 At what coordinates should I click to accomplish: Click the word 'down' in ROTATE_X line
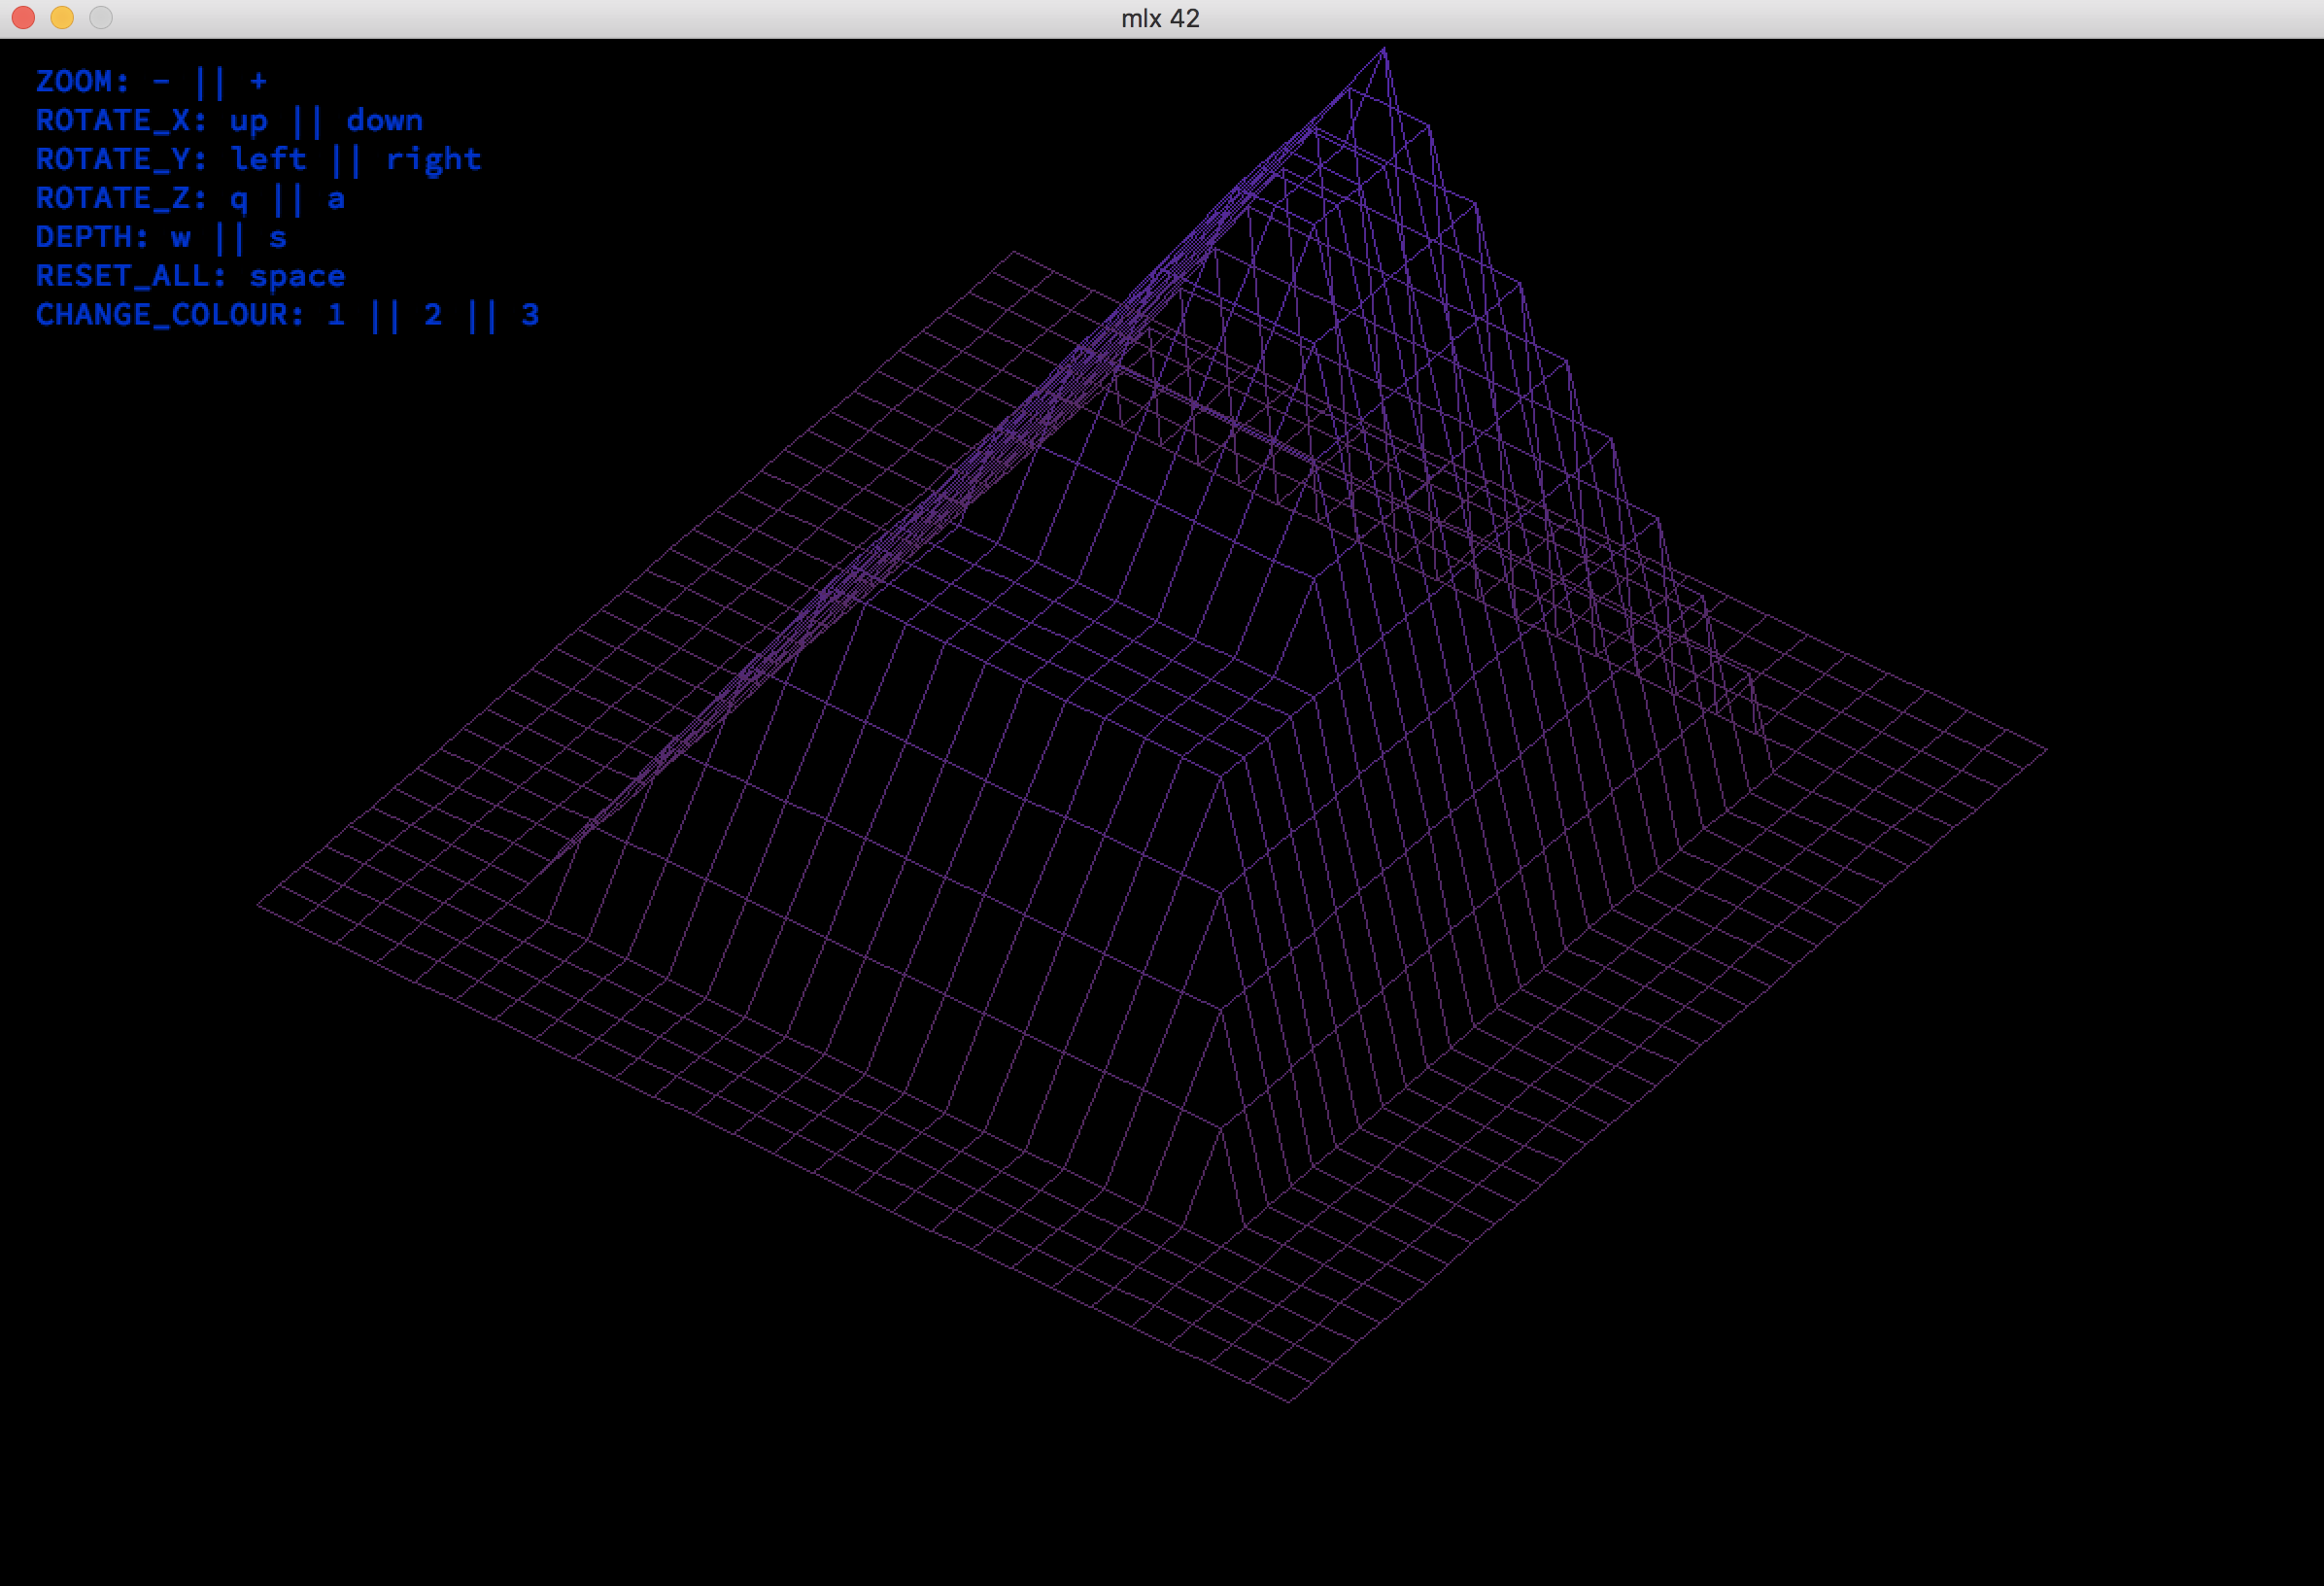pyautogui.click(x=384, y=121)
